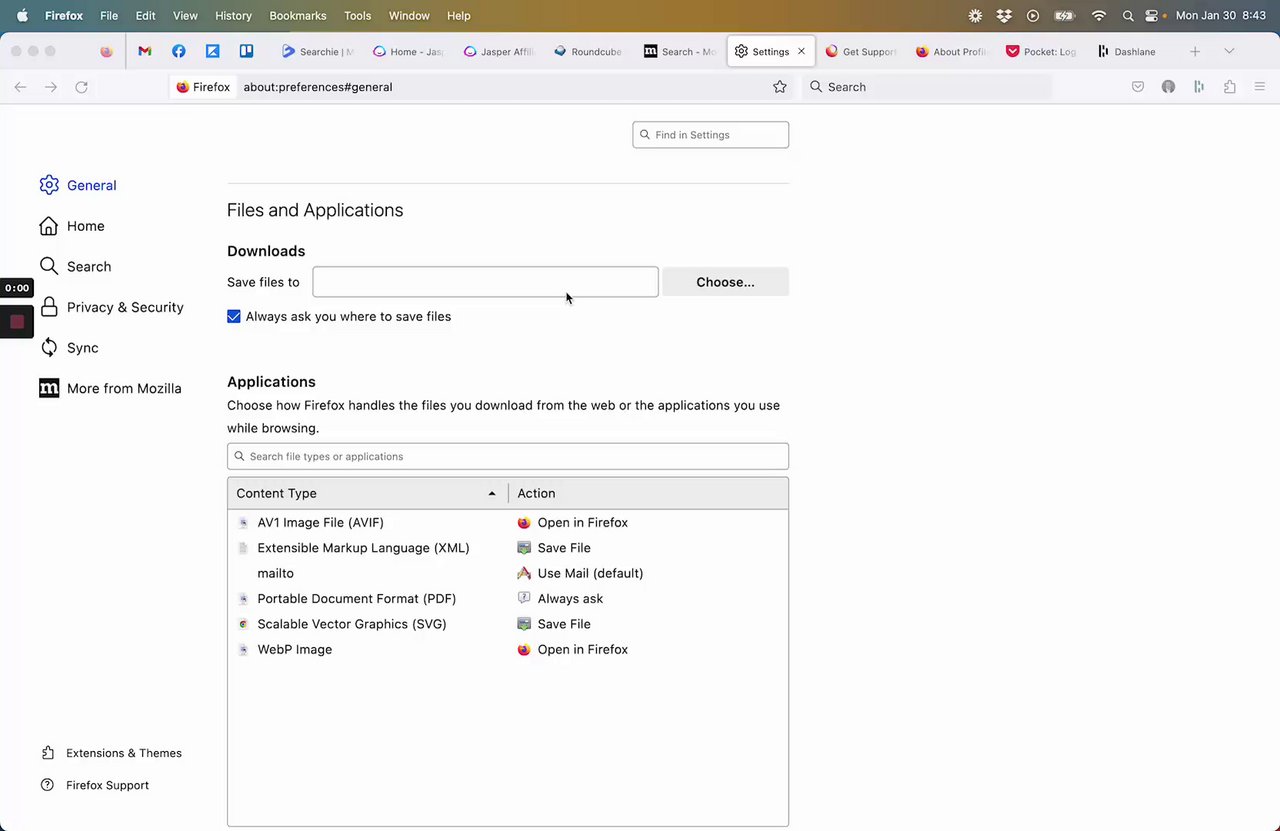Go to Privacy & Security settings
Viewport: 1280px width, 831px height.
tap(125, 307)
